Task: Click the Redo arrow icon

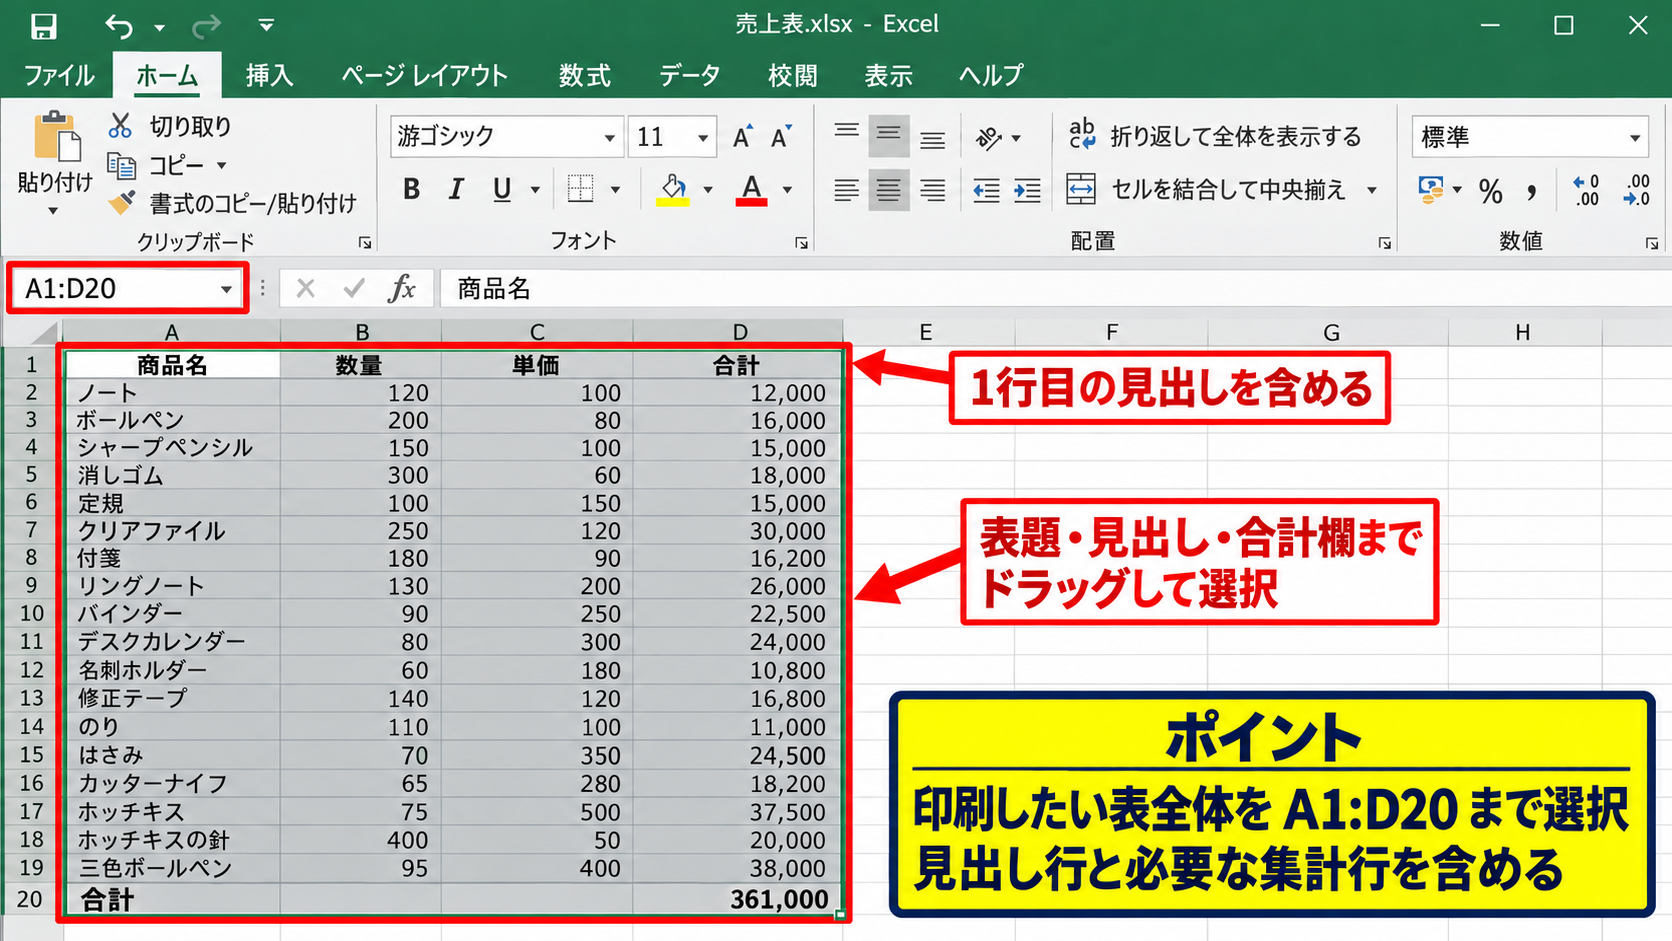Action: click(206, 25)
